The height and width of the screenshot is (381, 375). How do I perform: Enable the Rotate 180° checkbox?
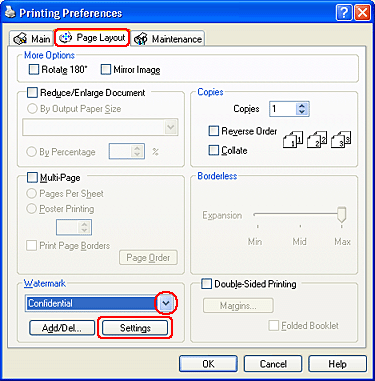34,70
